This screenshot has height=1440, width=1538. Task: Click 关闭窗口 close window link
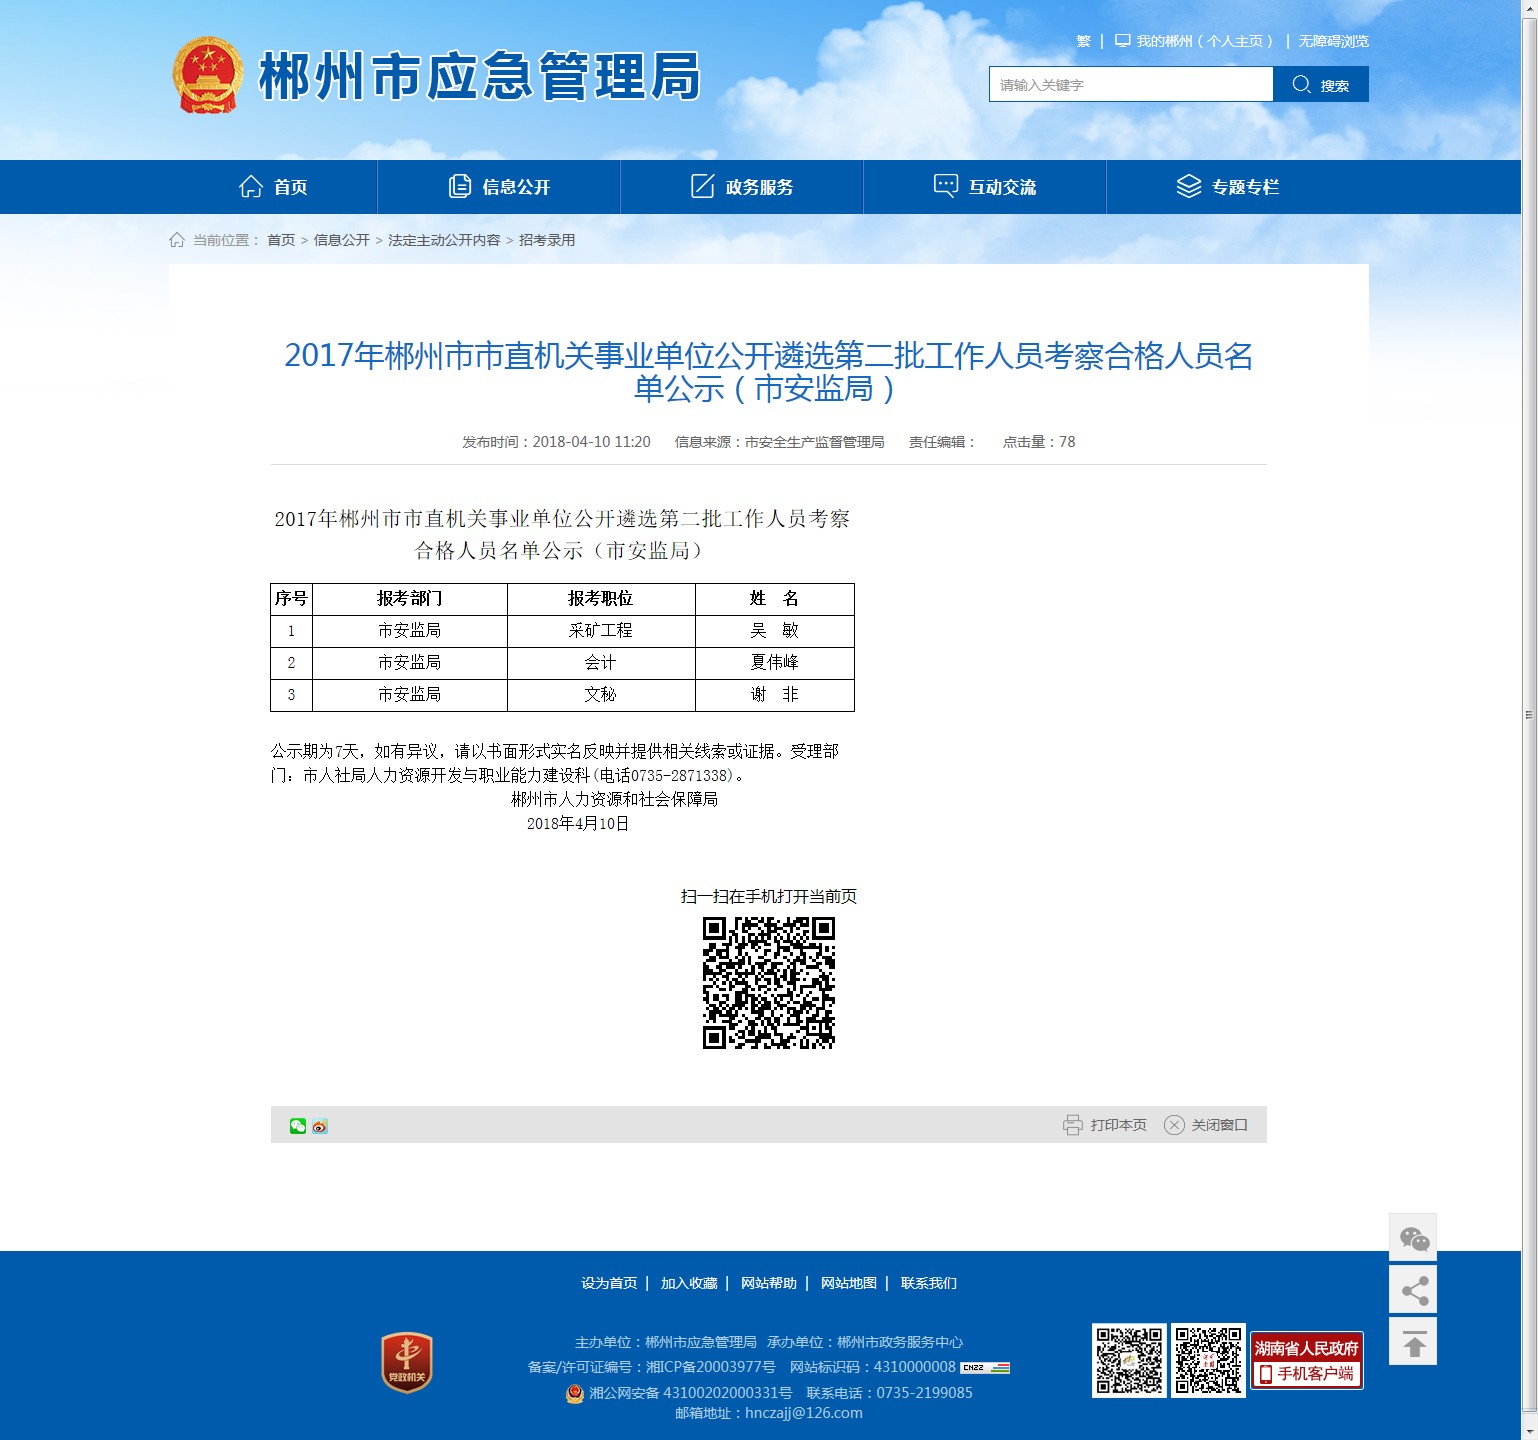coord(1219,1125)
